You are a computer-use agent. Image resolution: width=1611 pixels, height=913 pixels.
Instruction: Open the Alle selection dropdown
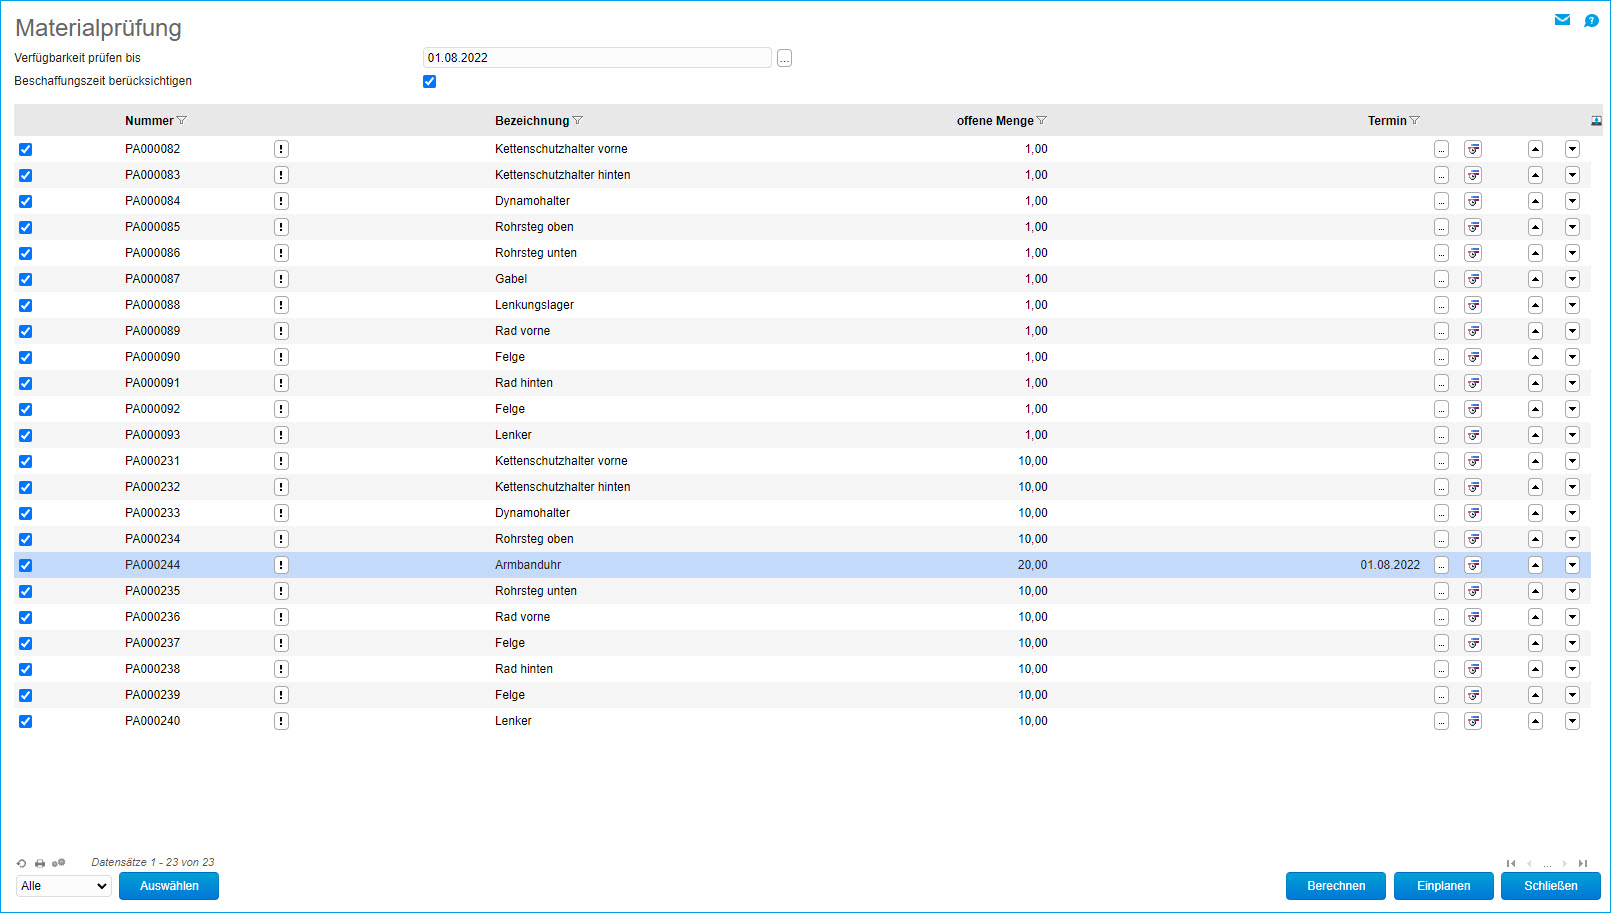pos(64,886)
